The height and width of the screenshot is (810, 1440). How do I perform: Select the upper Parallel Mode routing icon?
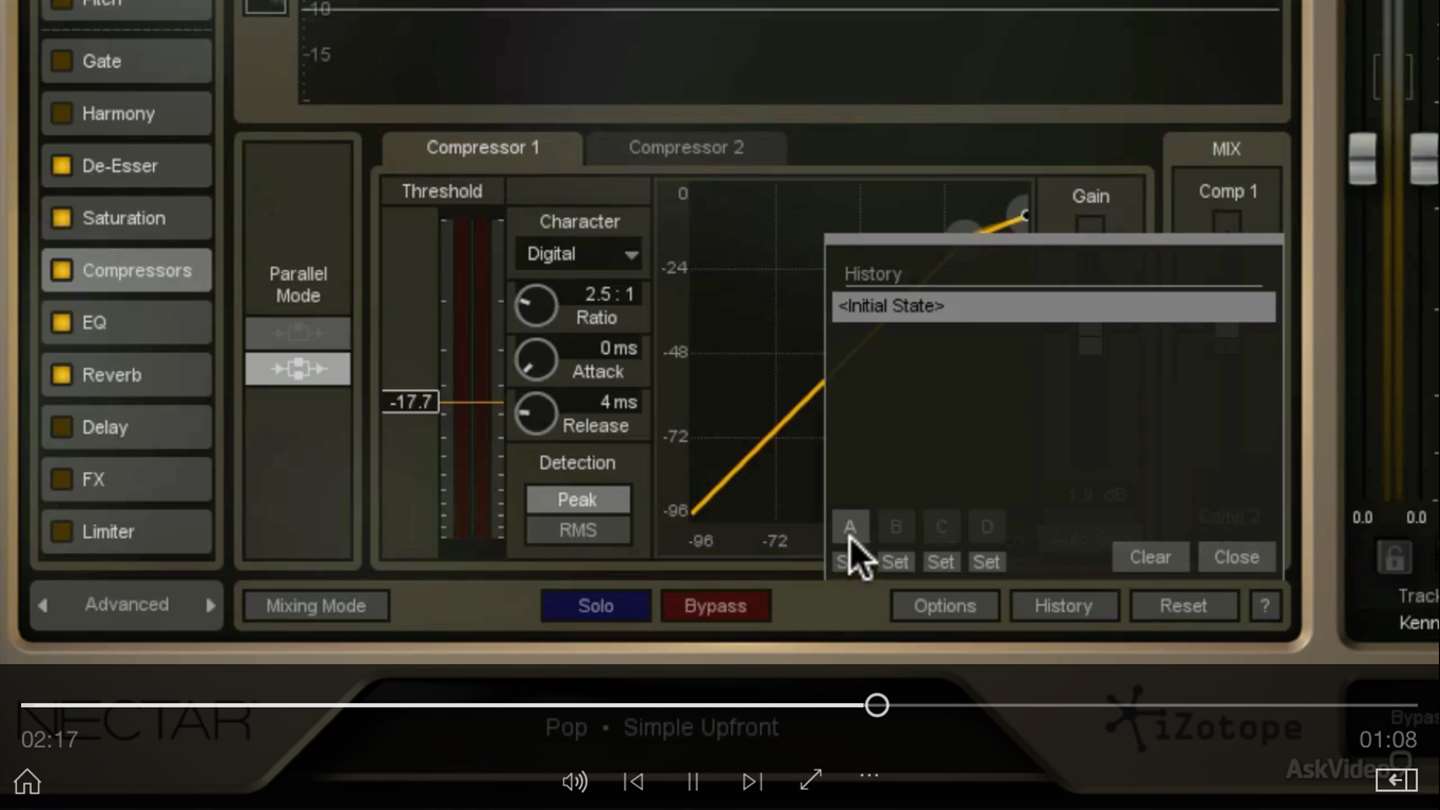pyautogui.click(x=298, y=333)
